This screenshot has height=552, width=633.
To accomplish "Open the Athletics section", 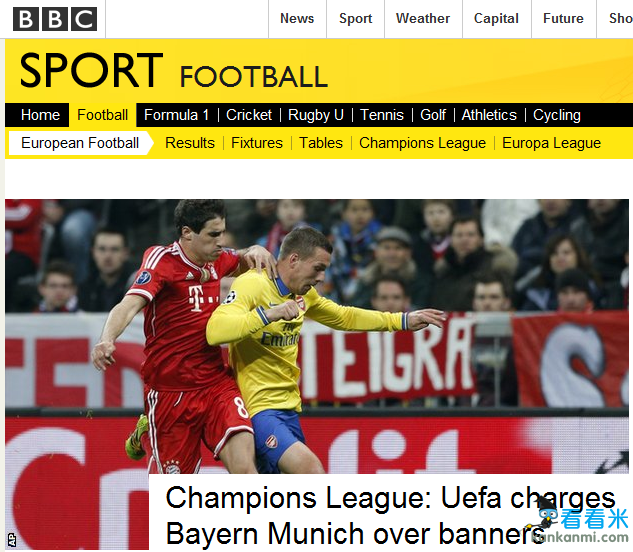I will click(x=489, y=115).
